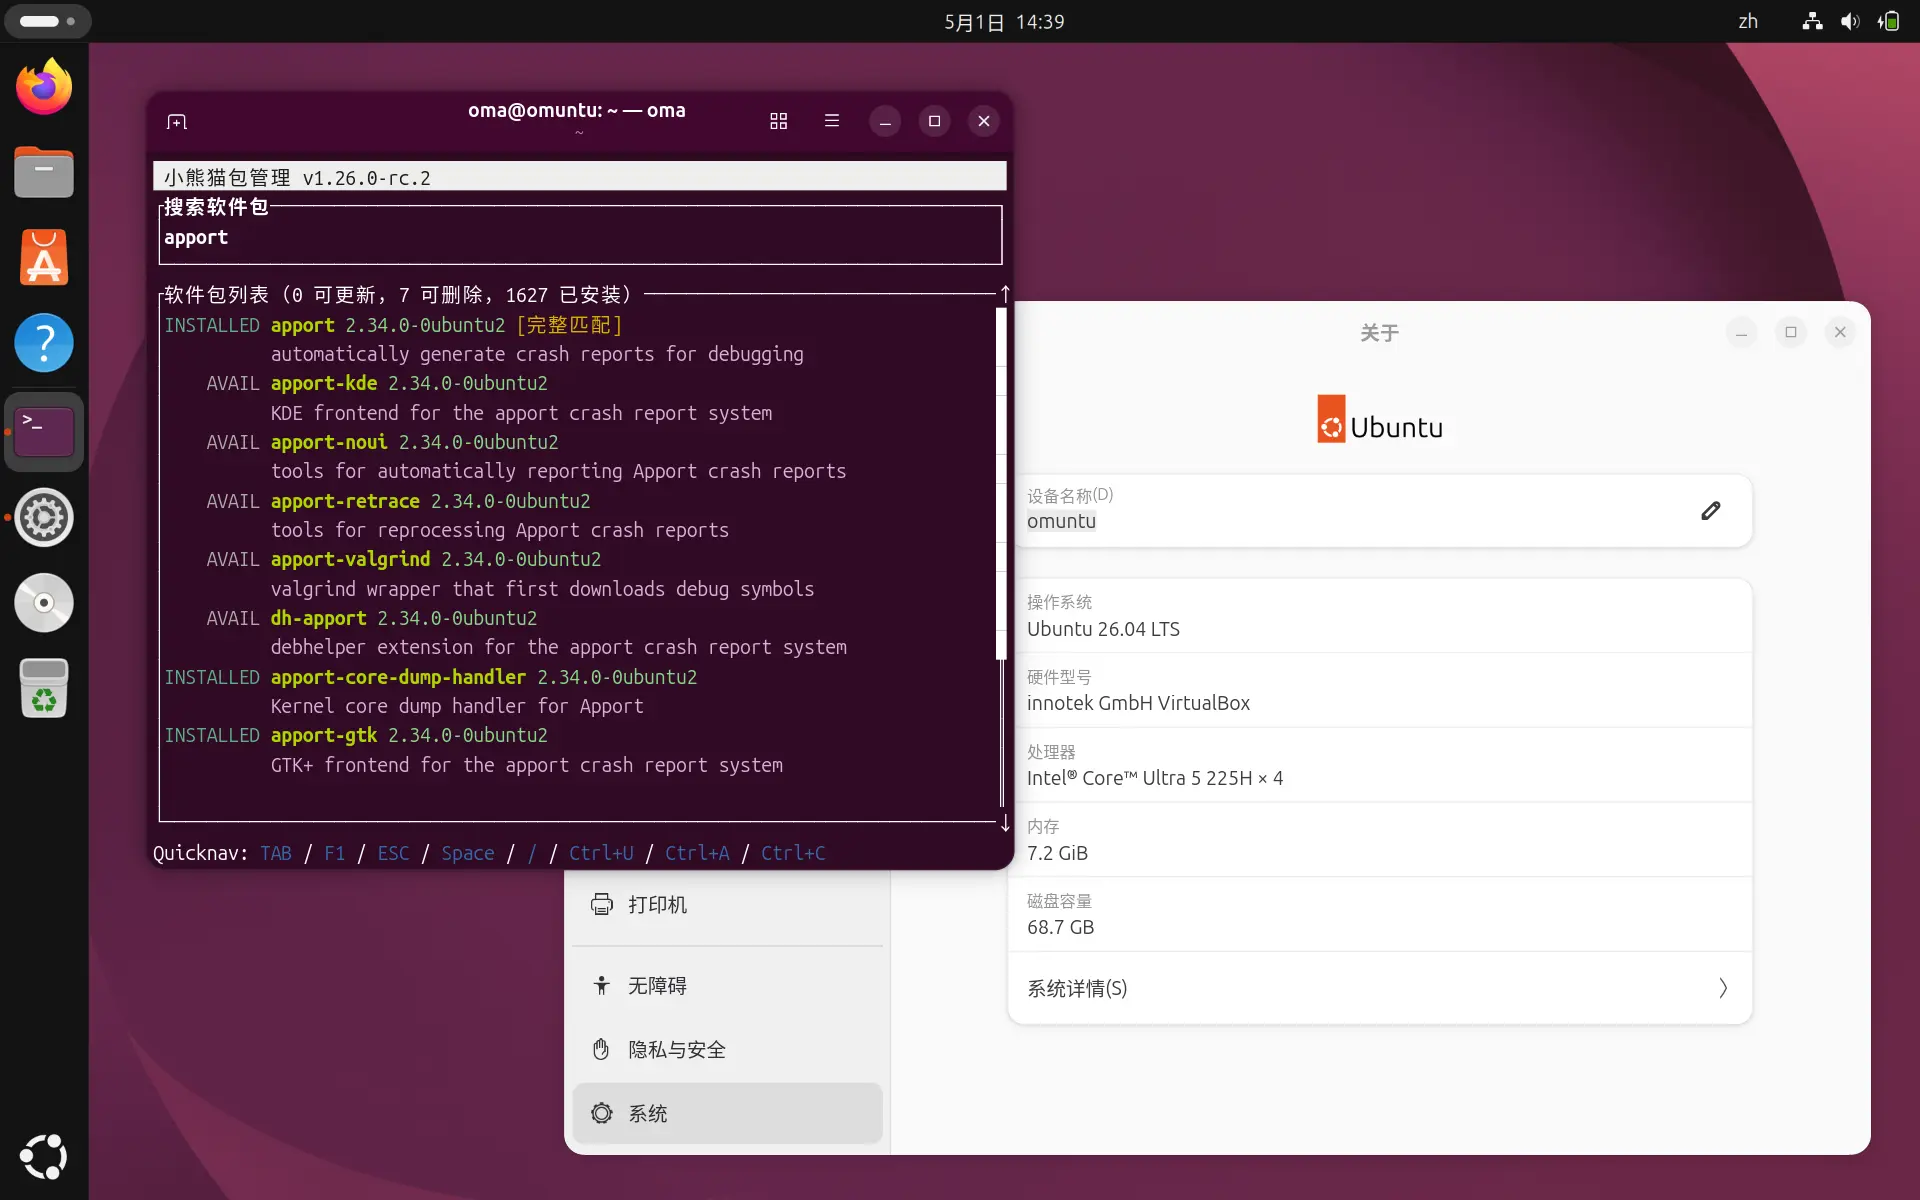The height and width of the screenshot is (1200, 1920).
Task: Click the scroll up arrow in package list
Action: tap(1005, 294)
